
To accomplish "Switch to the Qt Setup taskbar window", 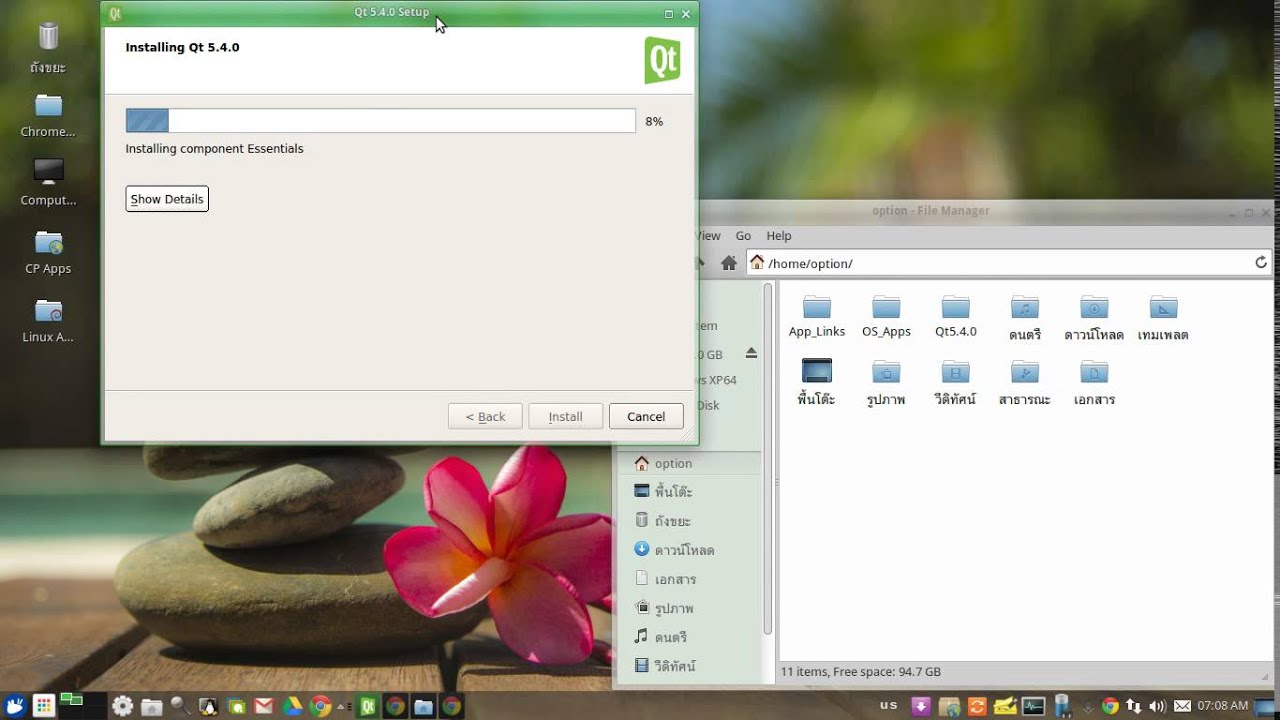I will pos(368,706).
